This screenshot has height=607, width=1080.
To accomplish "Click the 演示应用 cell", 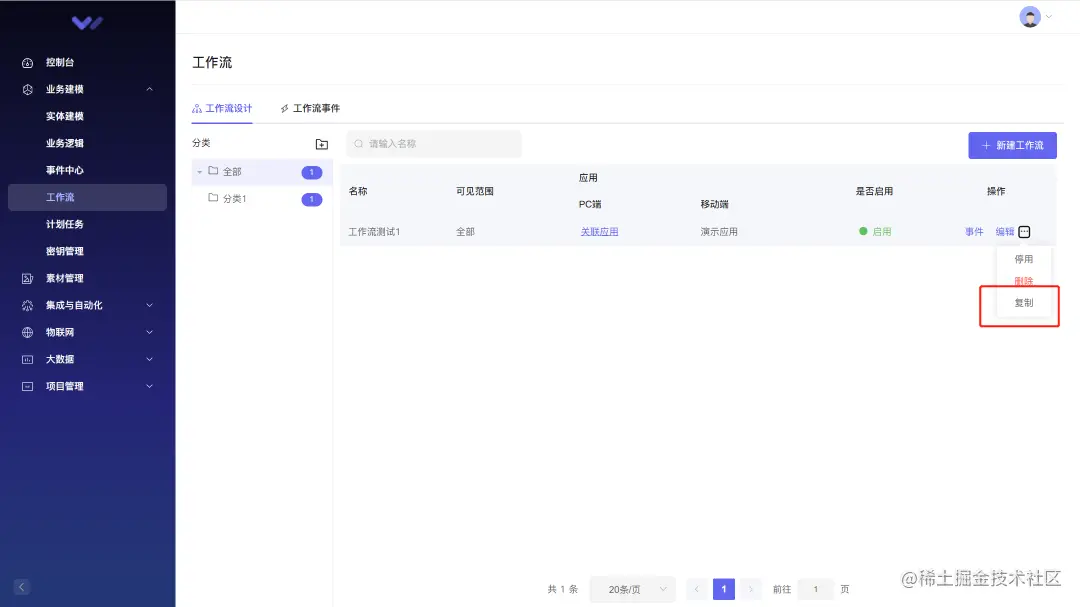I will [x=719, y=232].
